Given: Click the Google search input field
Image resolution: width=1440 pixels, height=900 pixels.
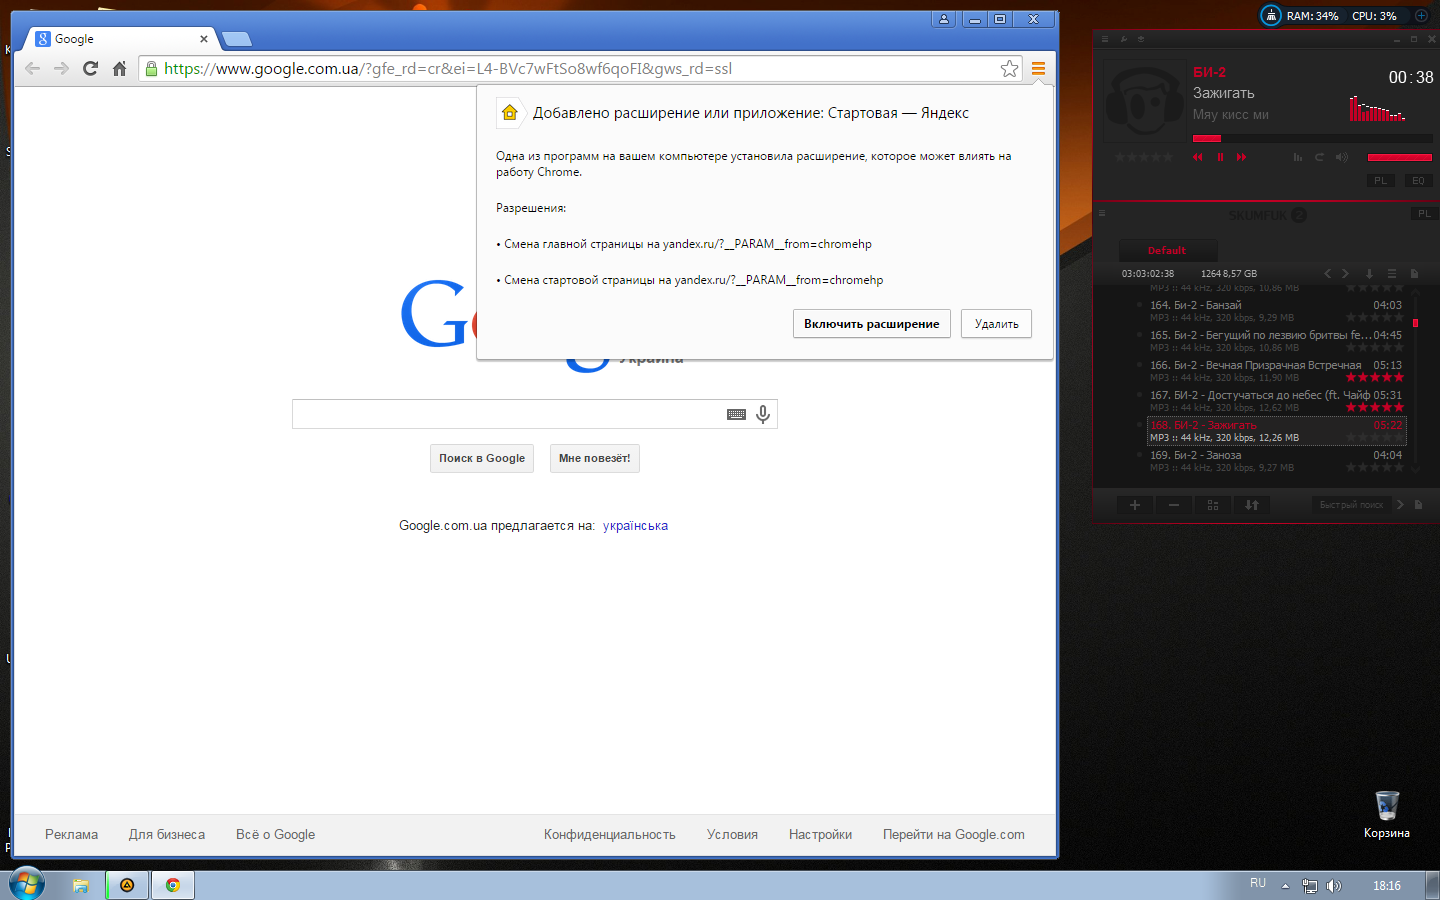Looking at the screenshot, I should tap(505, 414).
